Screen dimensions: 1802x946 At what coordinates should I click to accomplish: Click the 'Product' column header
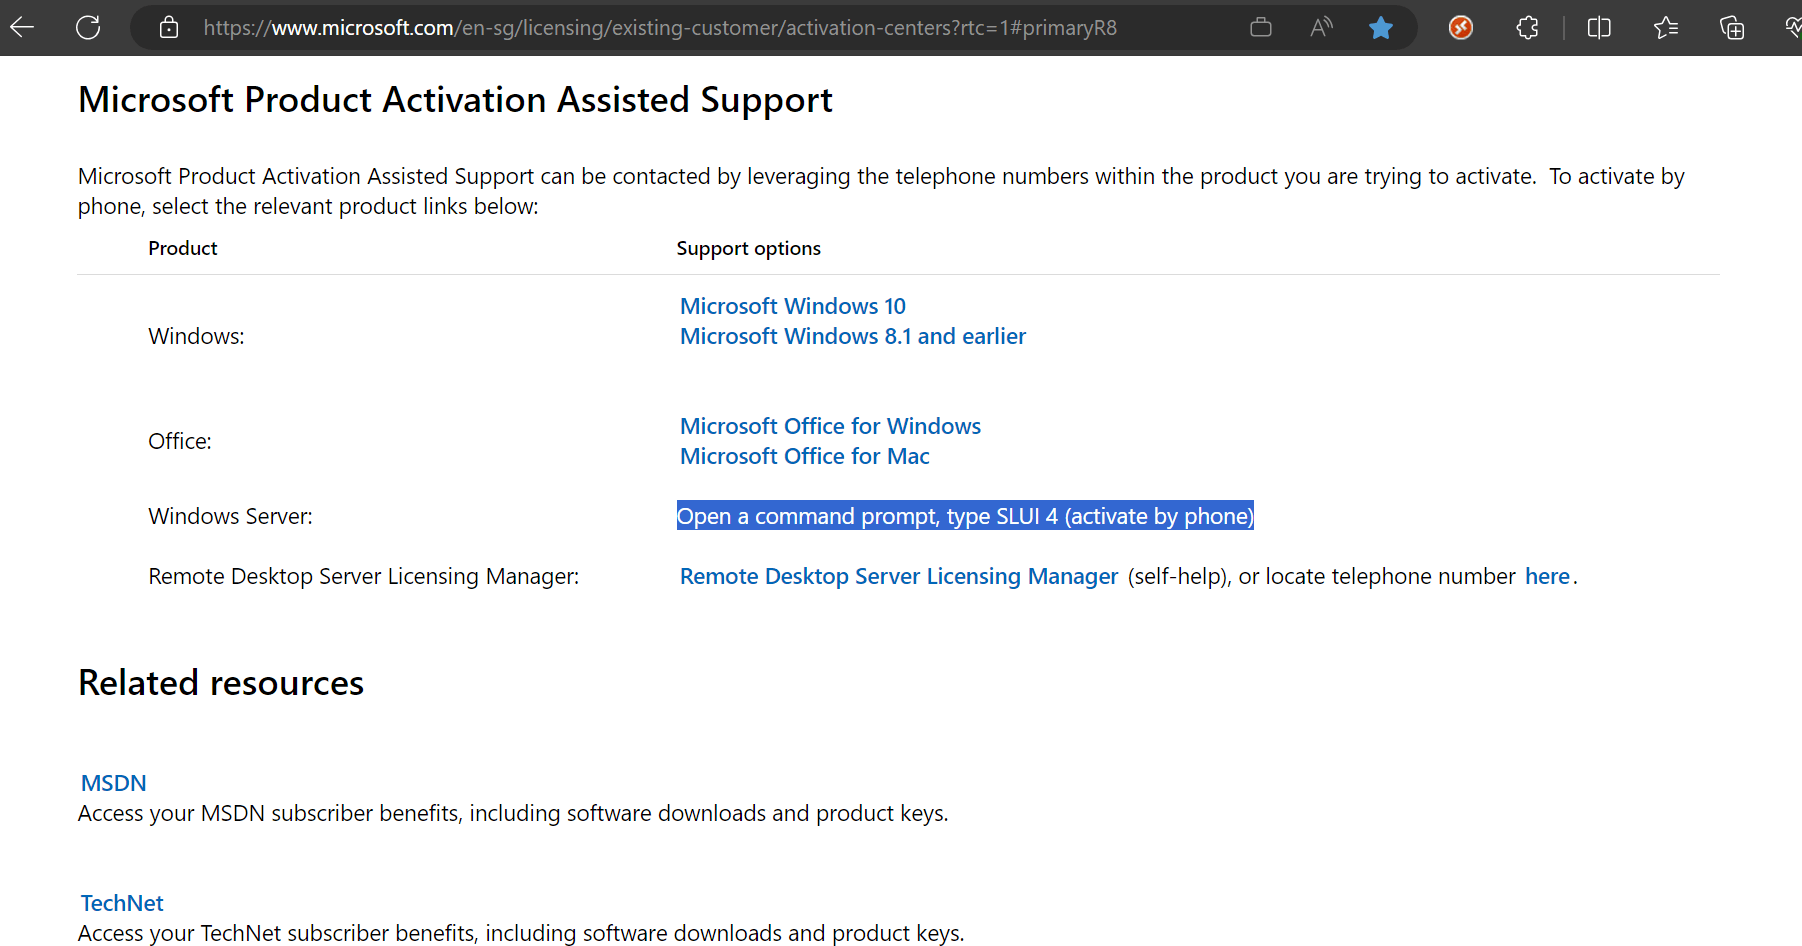point(183,248)
